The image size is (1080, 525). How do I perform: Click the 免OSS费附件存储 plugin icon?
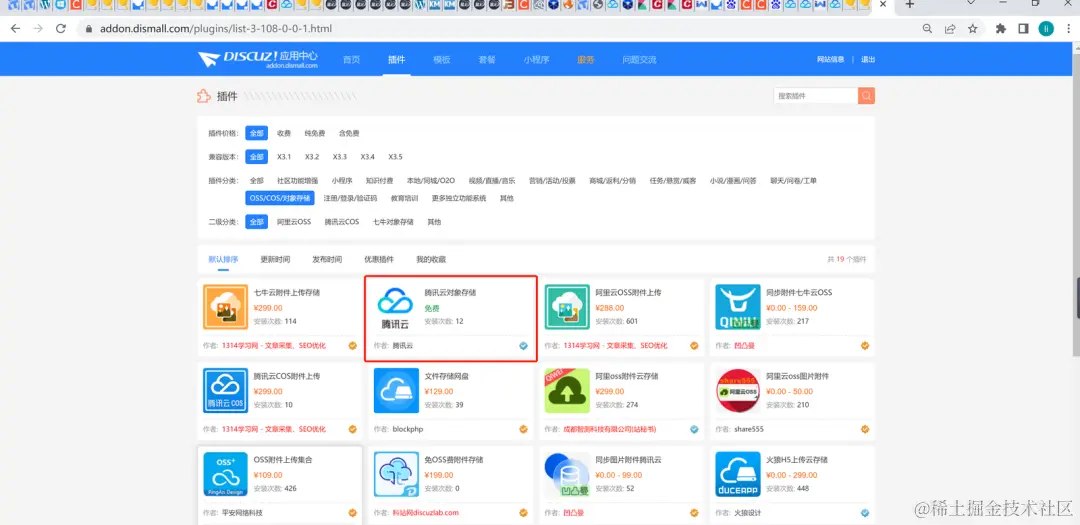pos(396,474)
